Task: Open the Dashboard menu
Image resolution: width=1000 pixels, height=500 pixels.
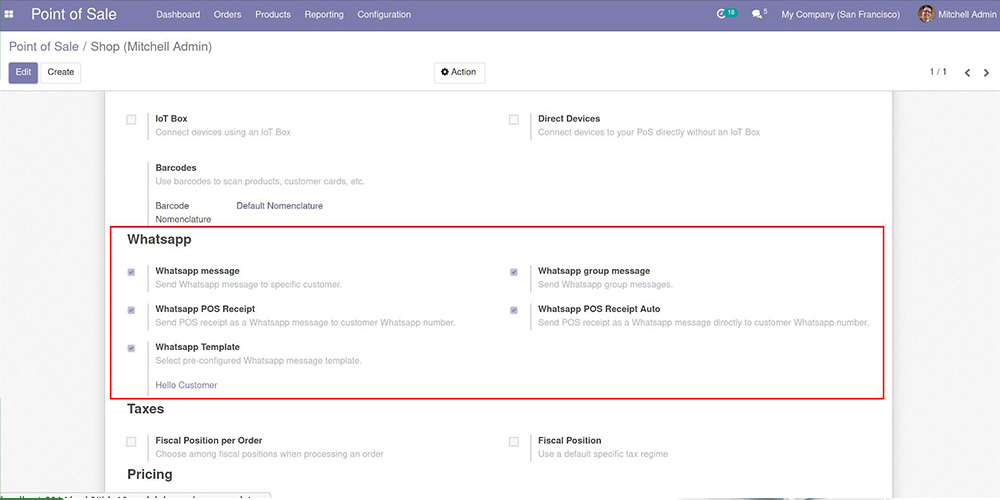Action: [178, 14]
